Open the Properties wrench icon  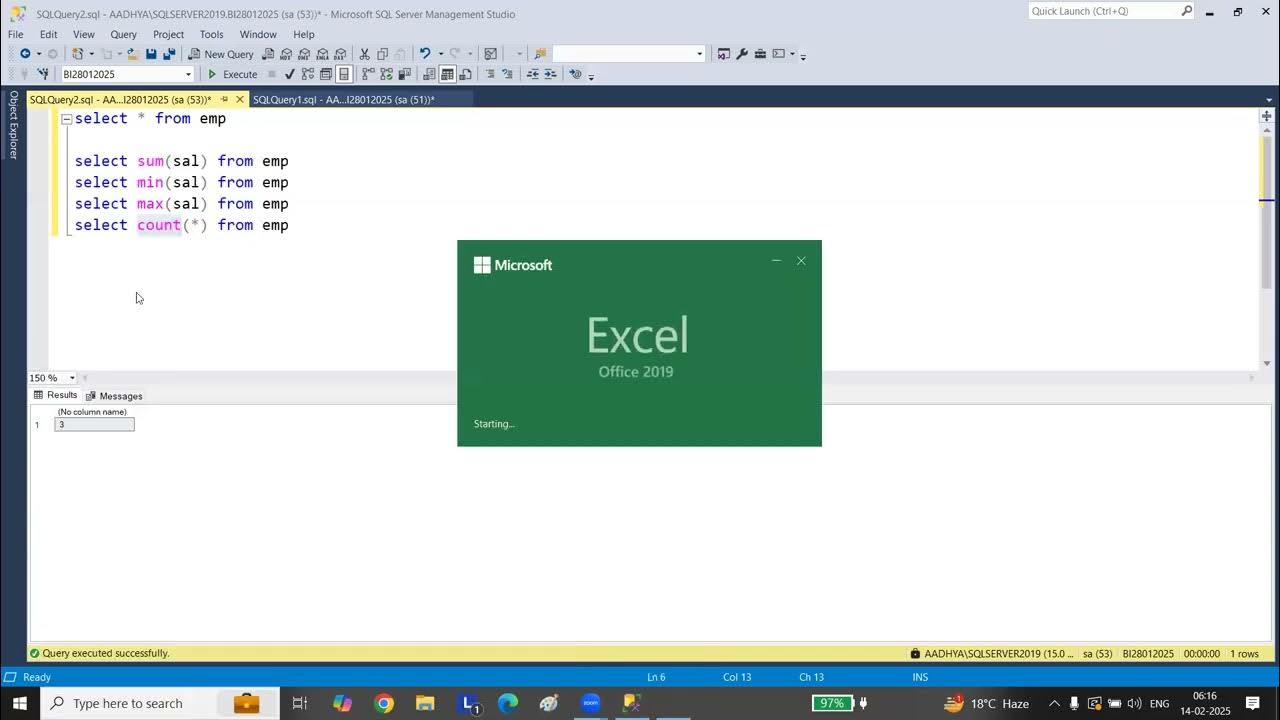[742, 54]
